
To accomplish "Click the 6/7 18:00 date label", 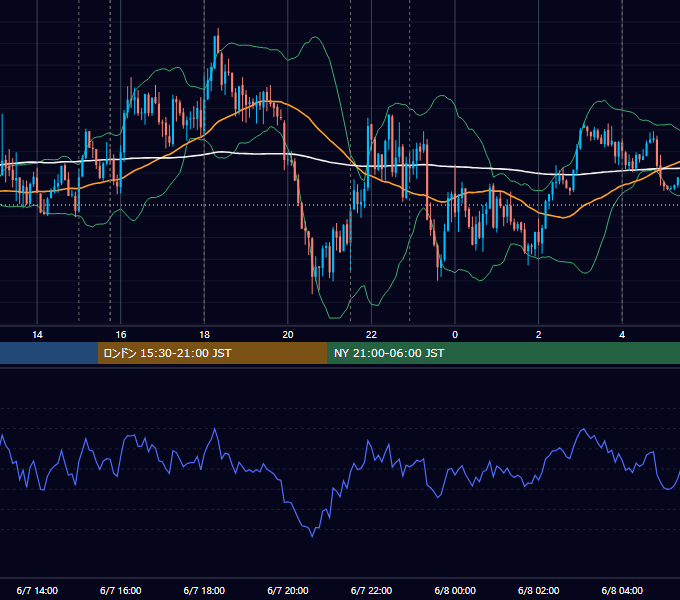I will (204, 590).
